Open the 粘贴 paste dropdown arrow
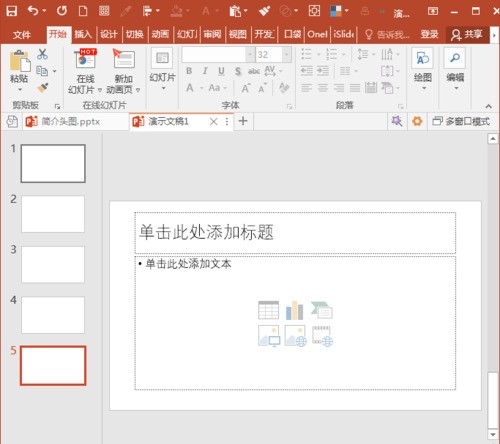The width and height of the screenshot is (500, 444). 20,89
